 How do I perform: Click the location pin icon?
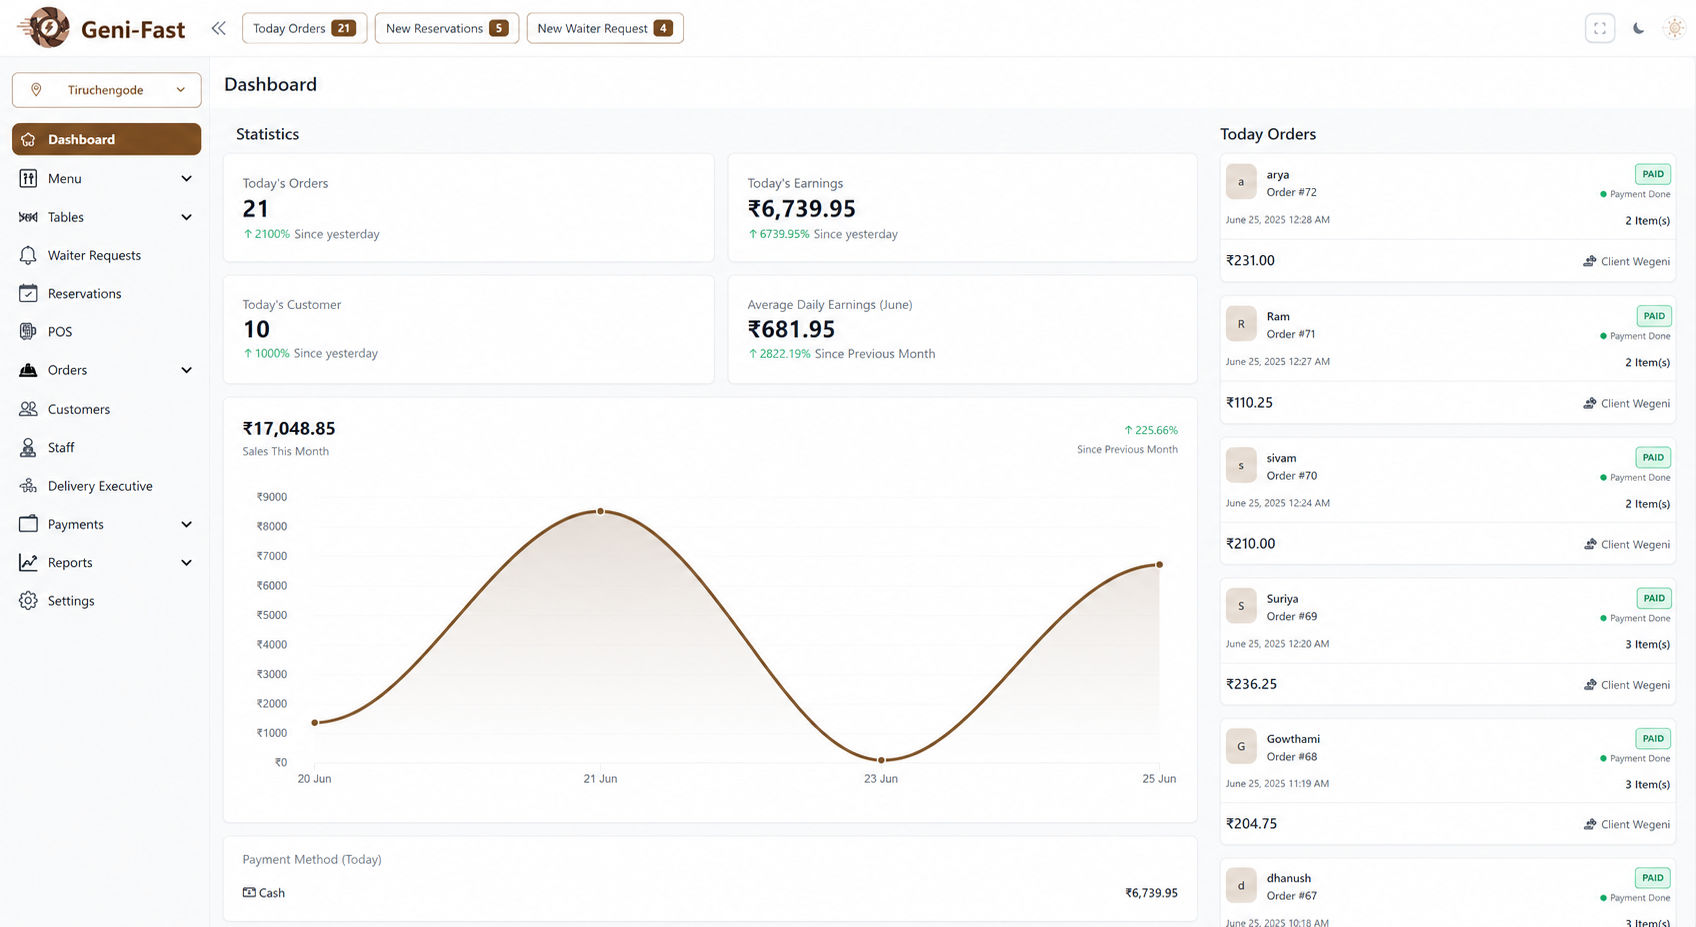(x=36, y=90)
